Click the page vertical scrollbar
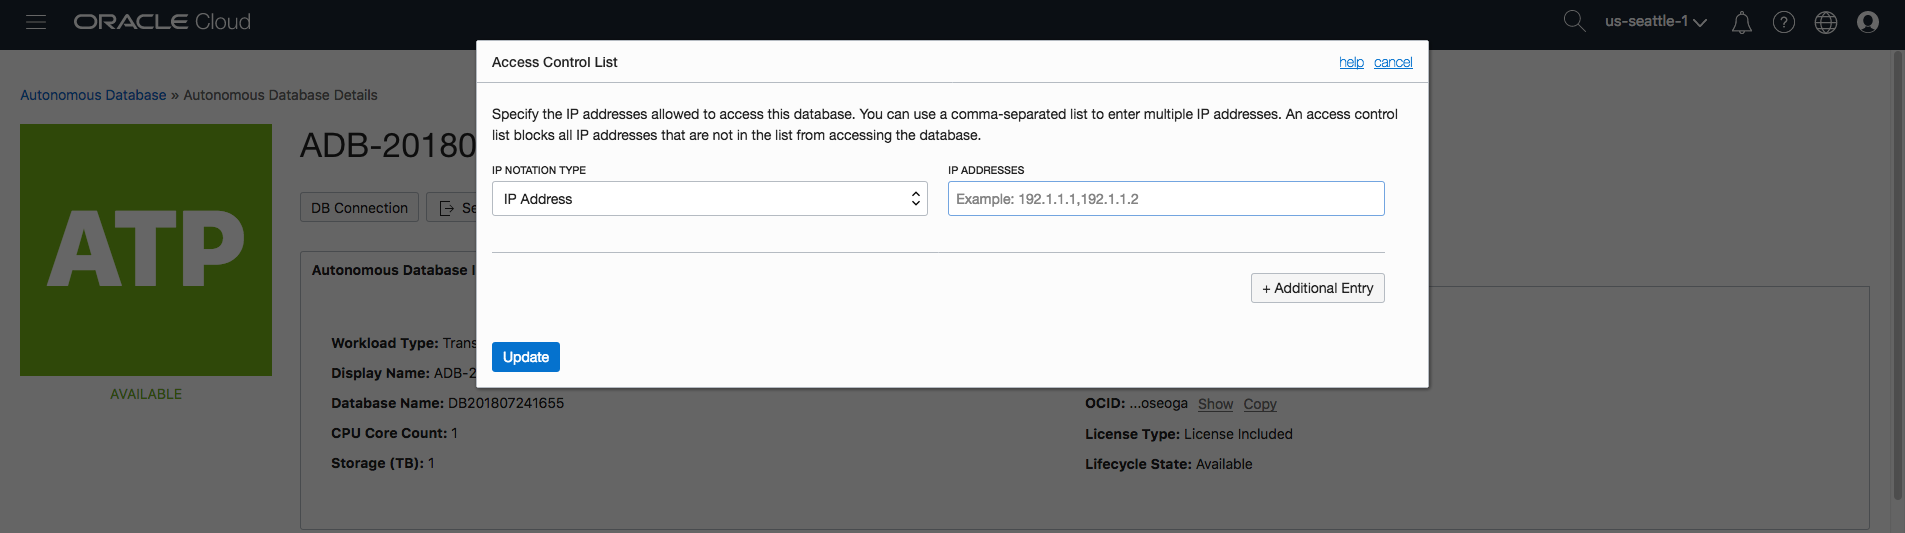 tap(1898, 270)
